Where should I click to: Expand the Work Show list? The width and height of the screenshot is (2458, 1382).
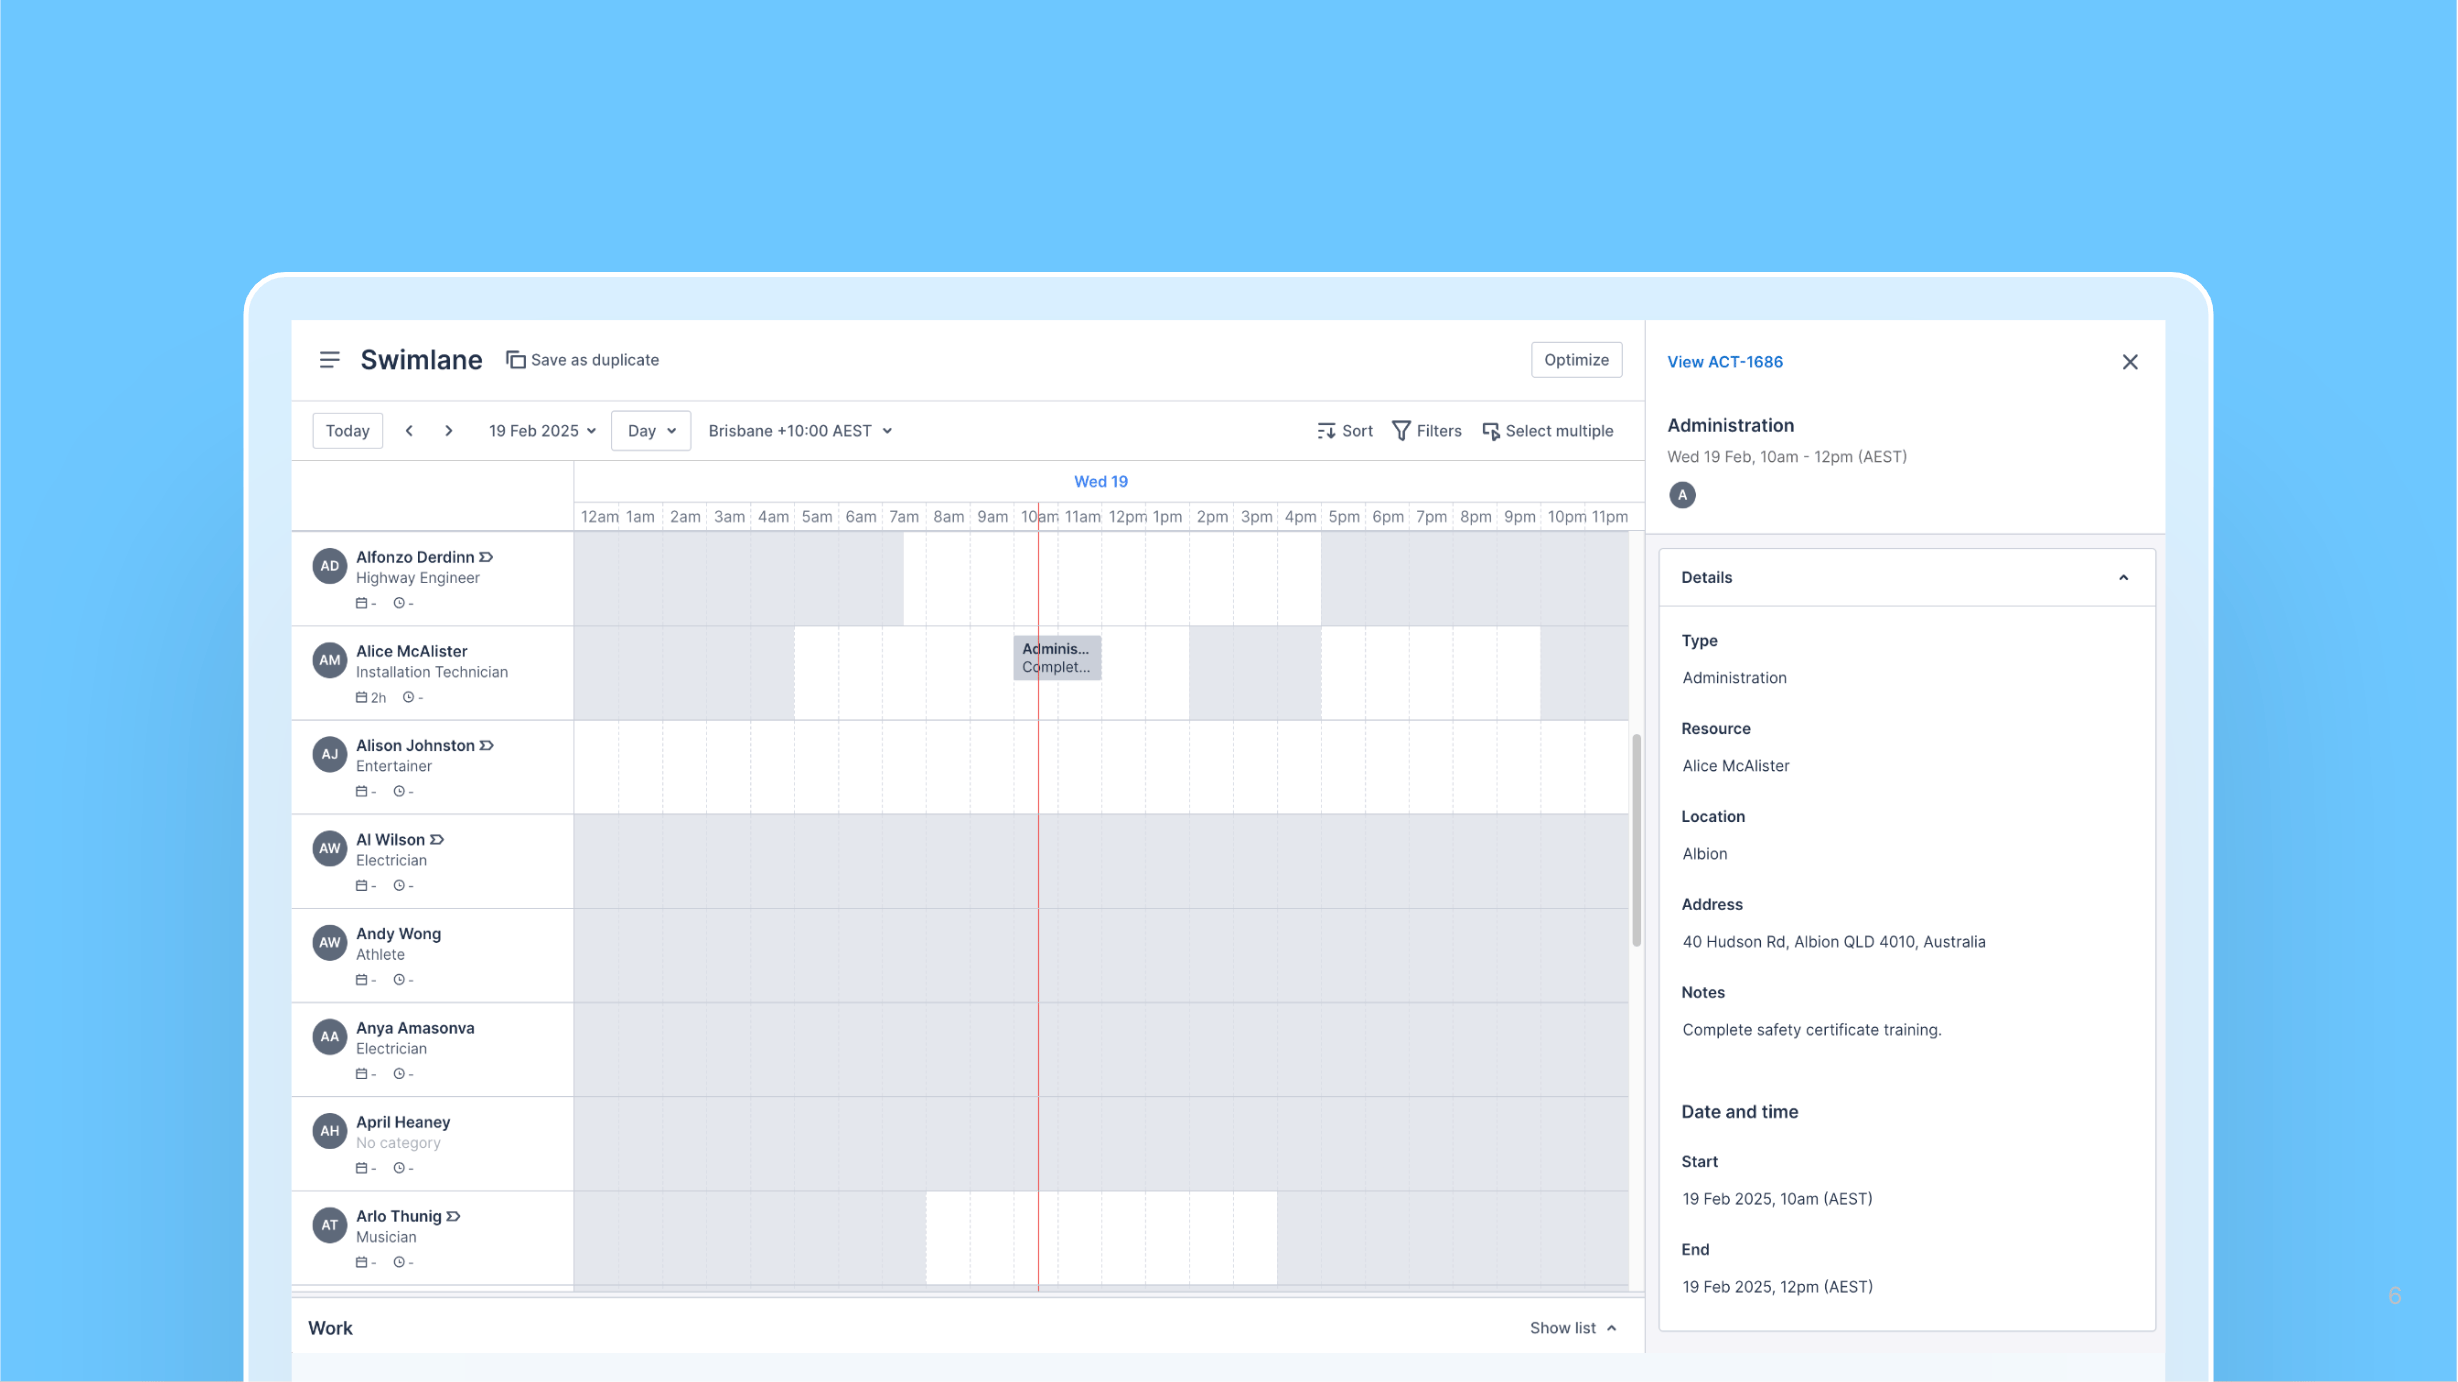[x=1573, y=1328]
